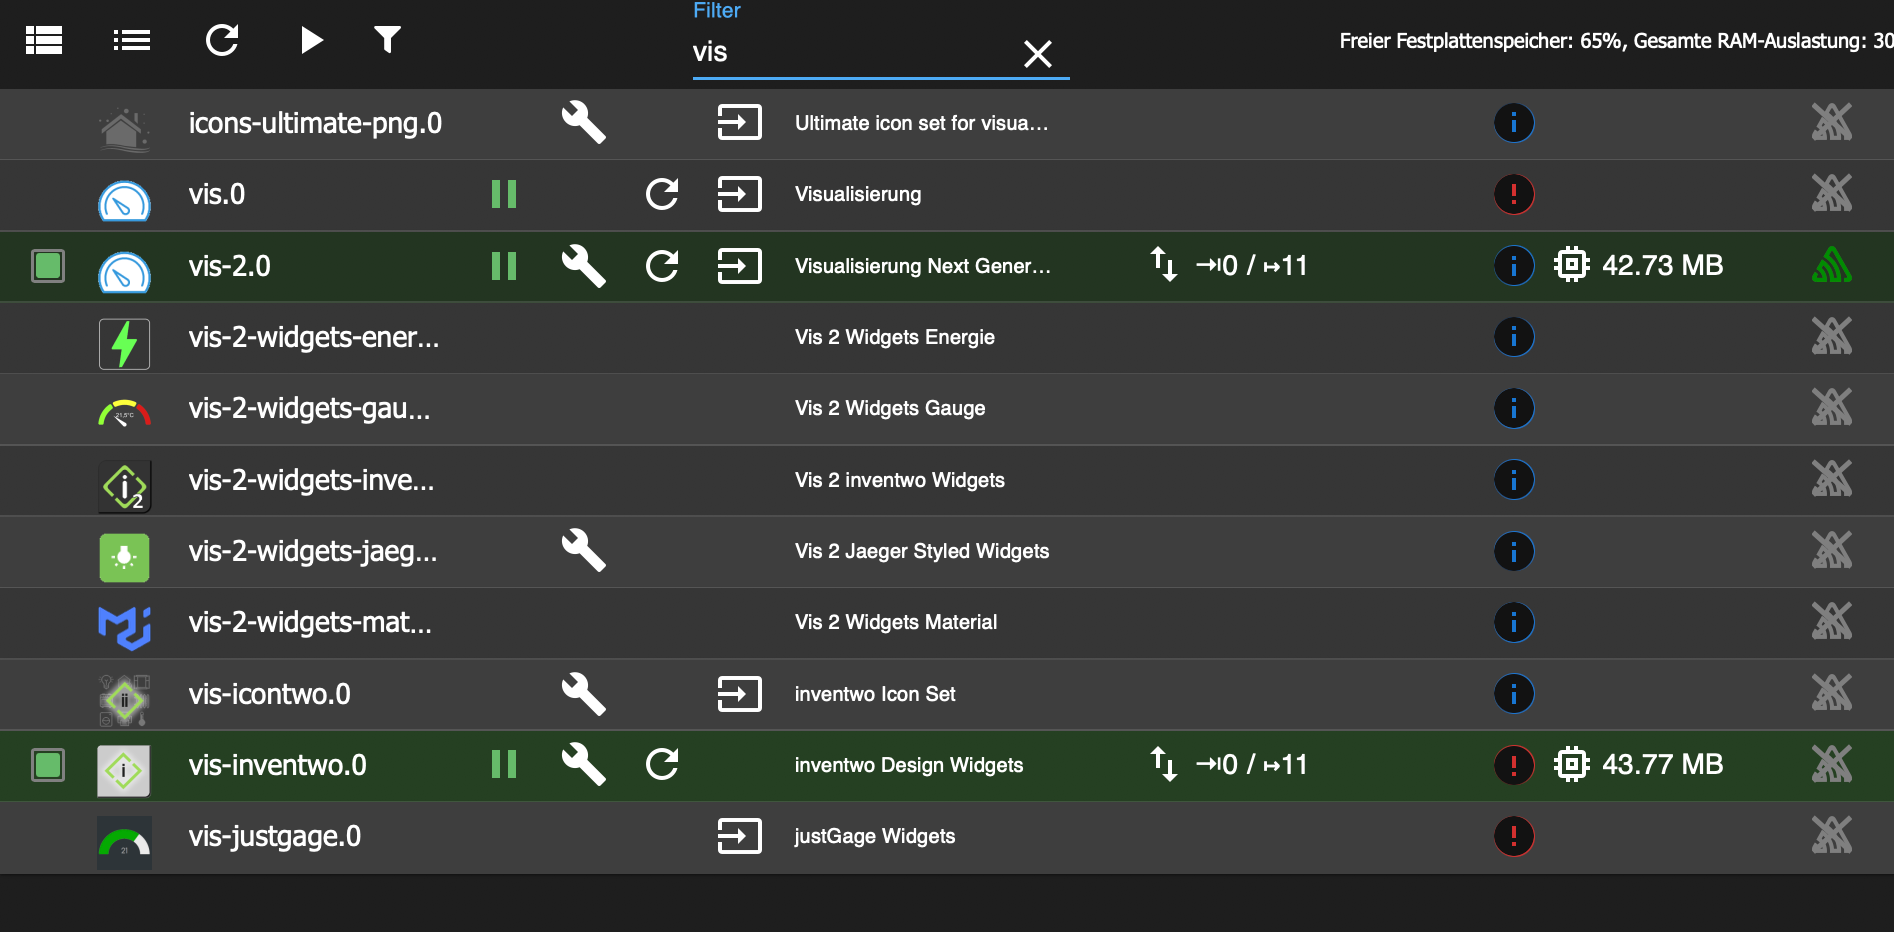1894x932 pixels.
Task: Restart the vis-2.0 instance
Action: (662, 266)
